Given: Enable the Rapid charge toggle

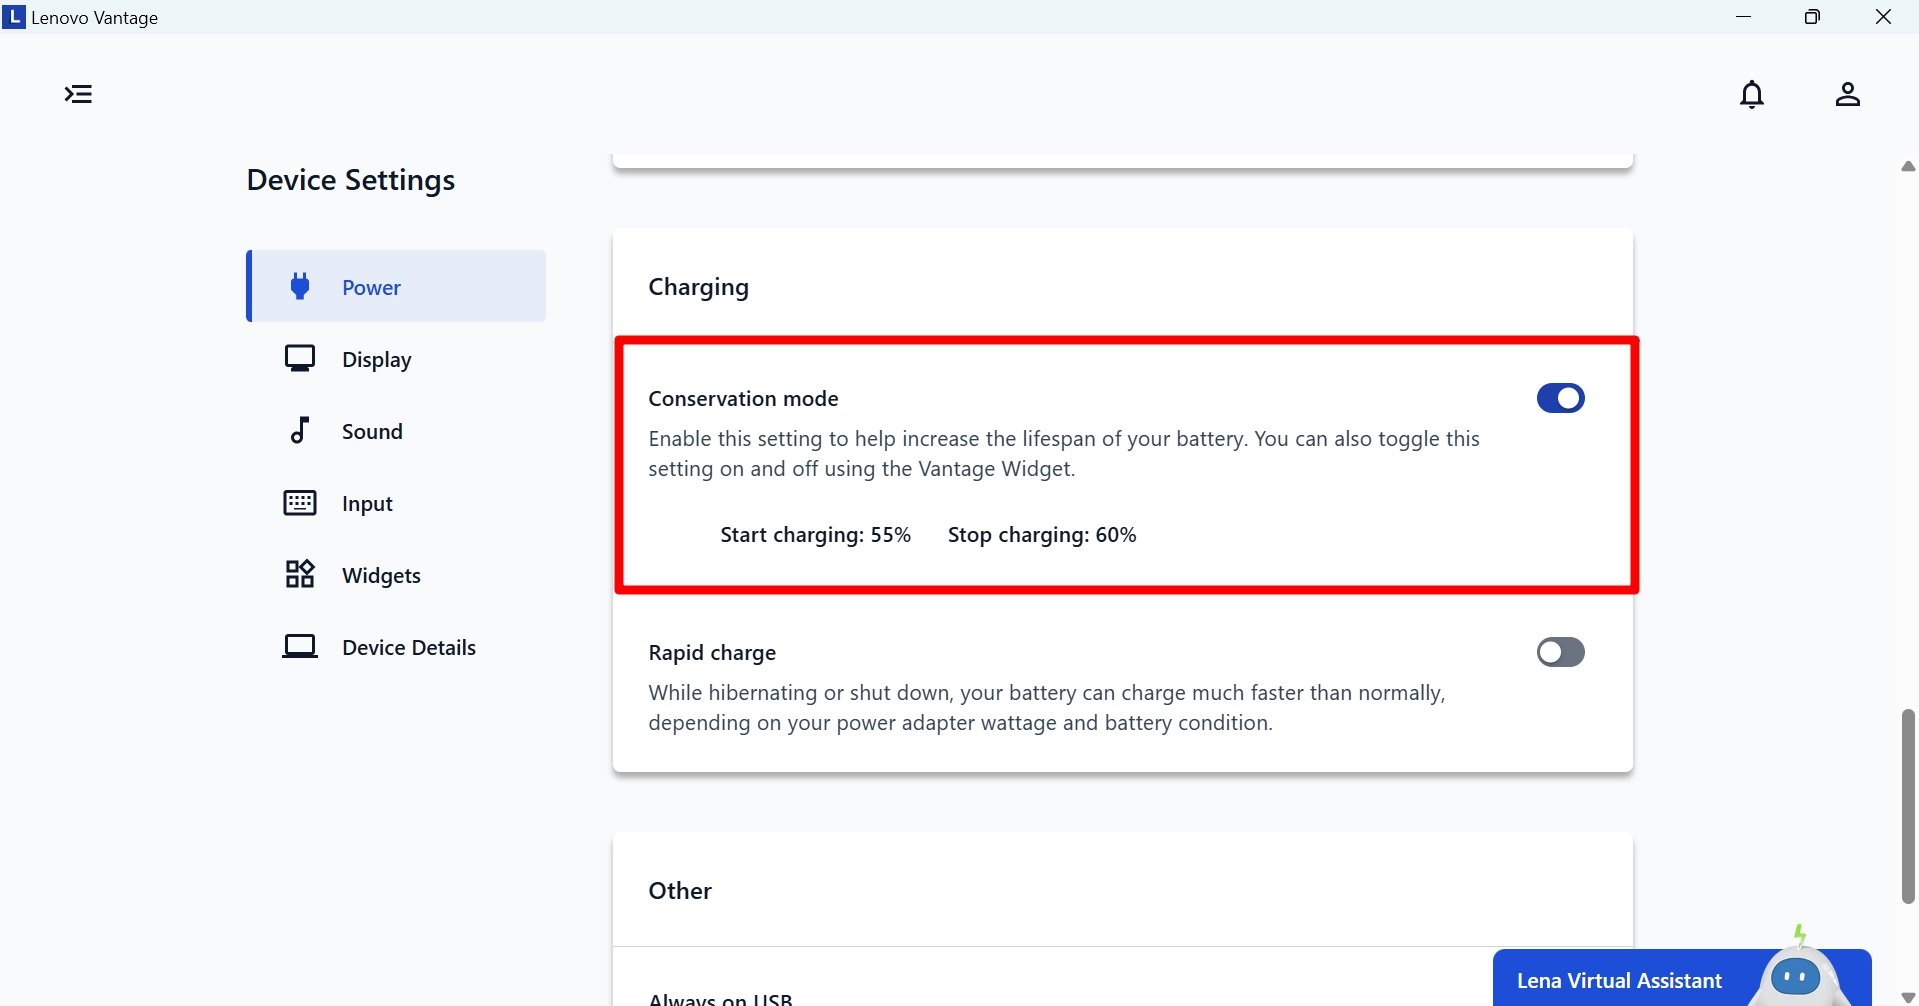Looking at the screenshot, I should 1560,652.
